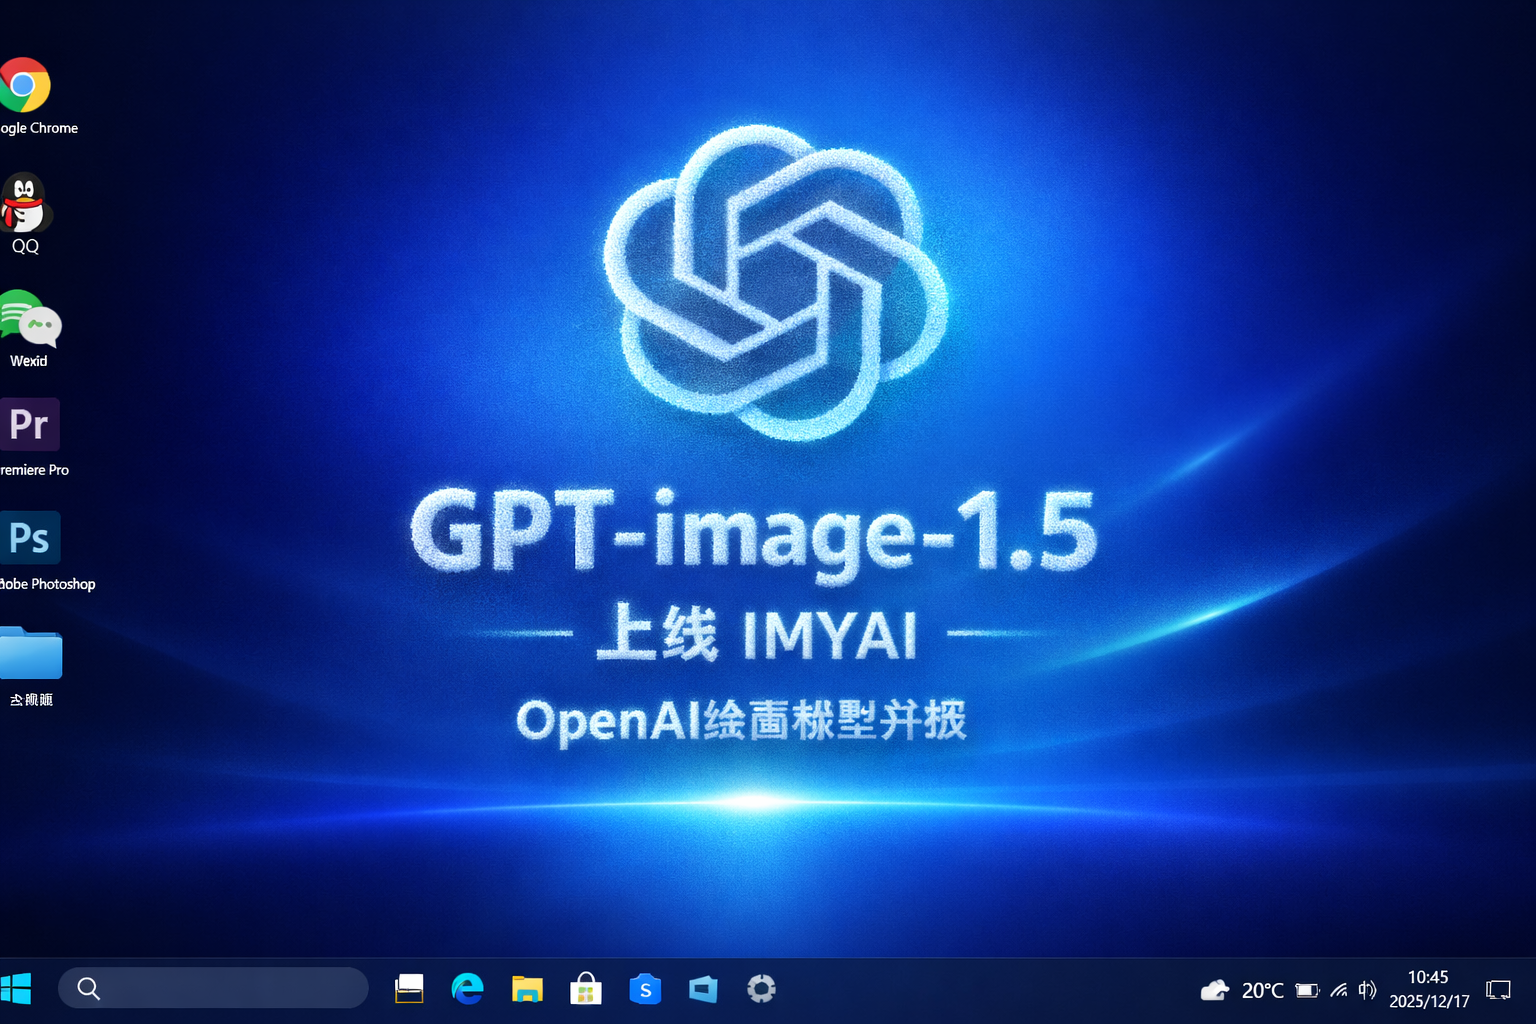Viewport: 1536px width, 1024px height.
Task: Toggle the input method indicator in the tray
Action: (x=1367, y=990)
